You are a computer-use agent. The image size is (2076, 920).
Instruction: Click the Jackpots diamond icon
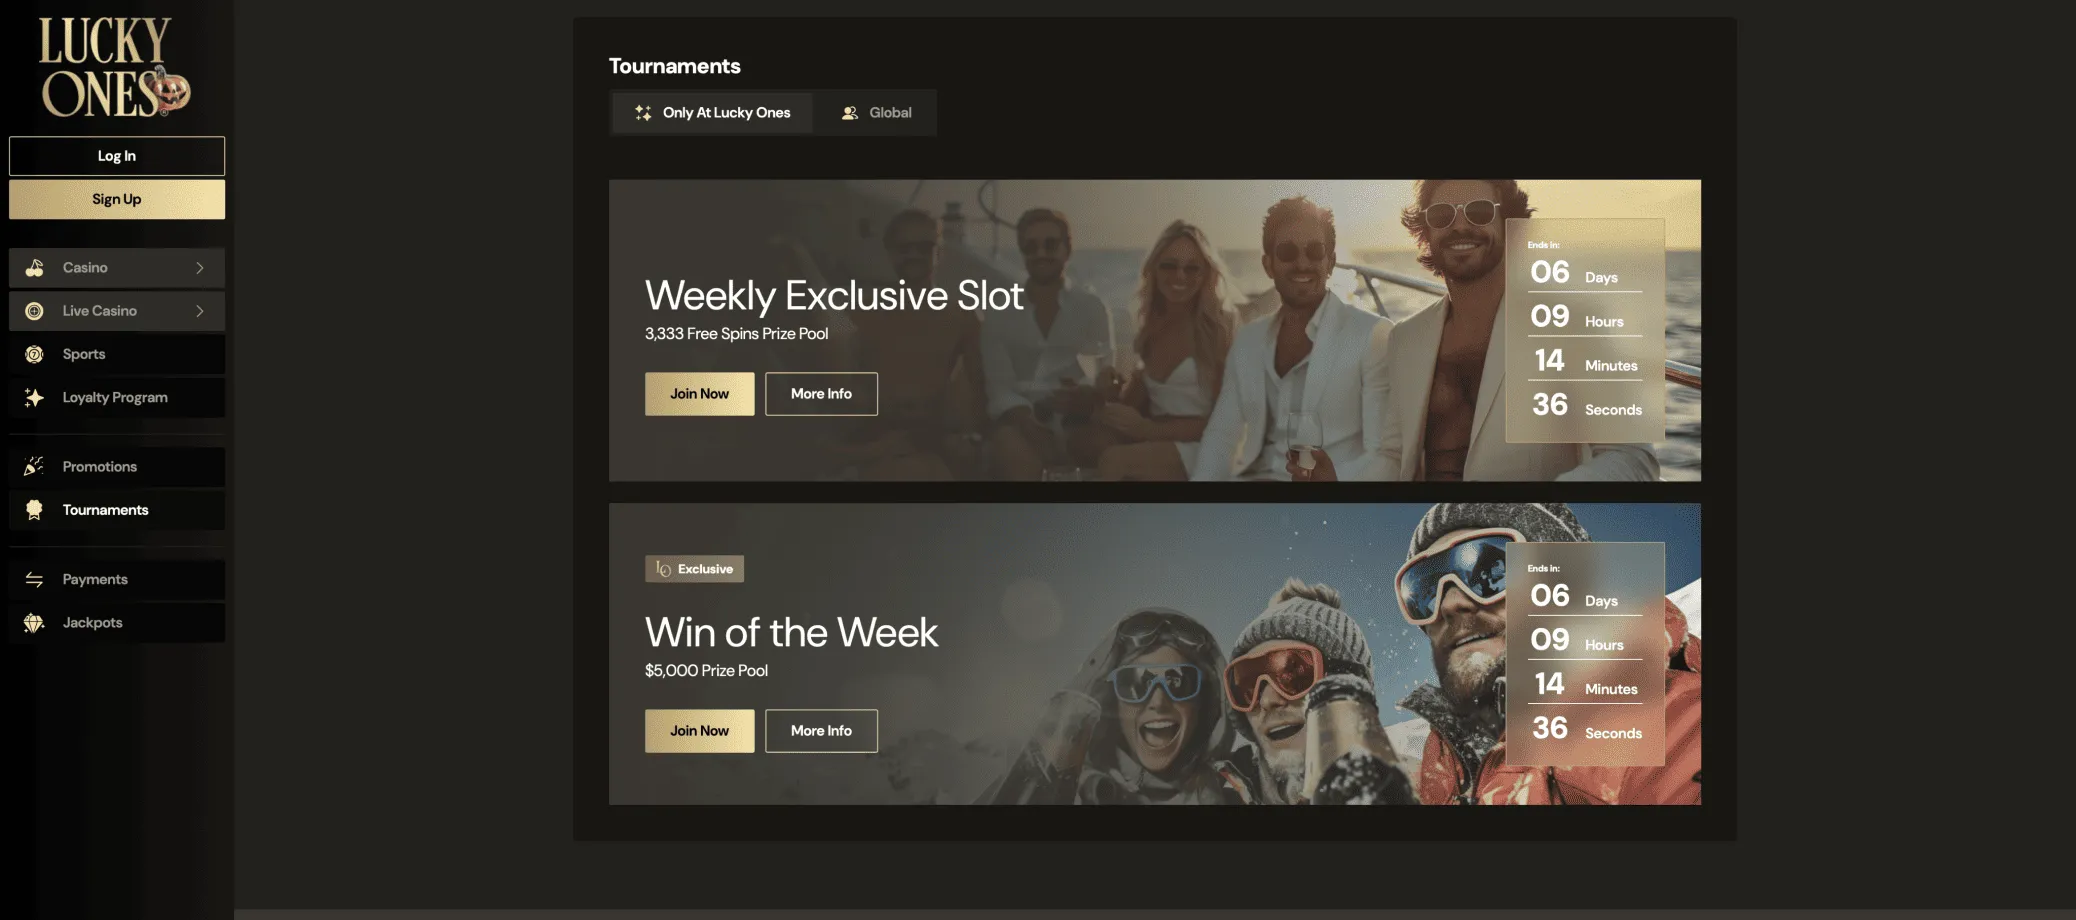click(x=34, y=623)
